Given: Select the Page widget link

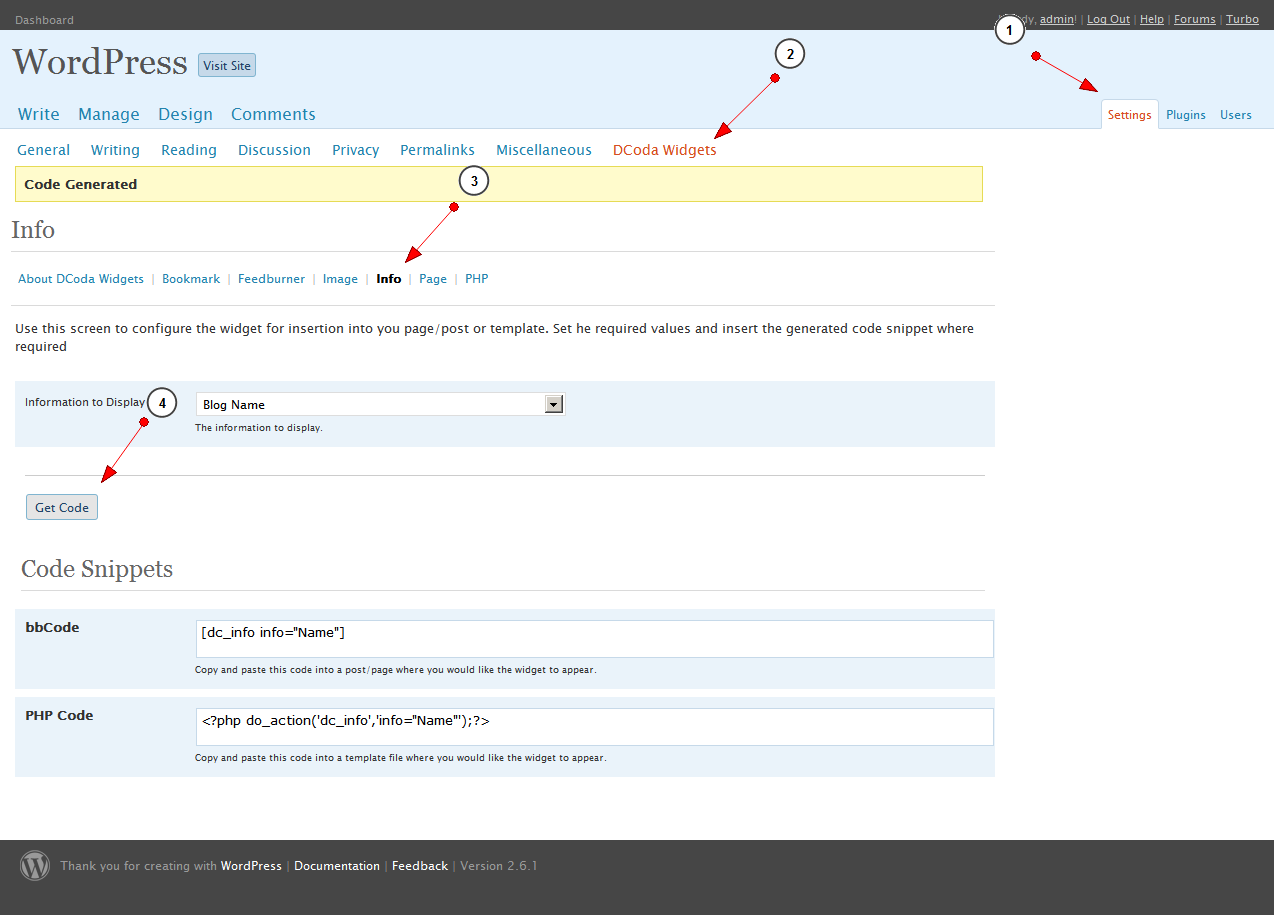Looking at the screenshot, I should point(433,279).
